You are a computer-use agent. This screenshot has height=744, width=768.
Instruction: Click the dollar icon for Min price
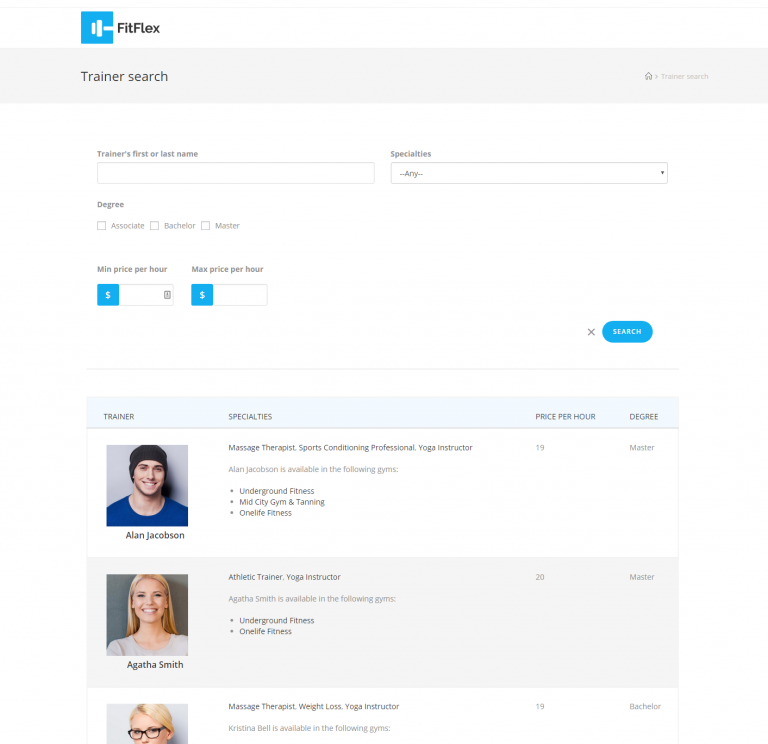[108, 295]
